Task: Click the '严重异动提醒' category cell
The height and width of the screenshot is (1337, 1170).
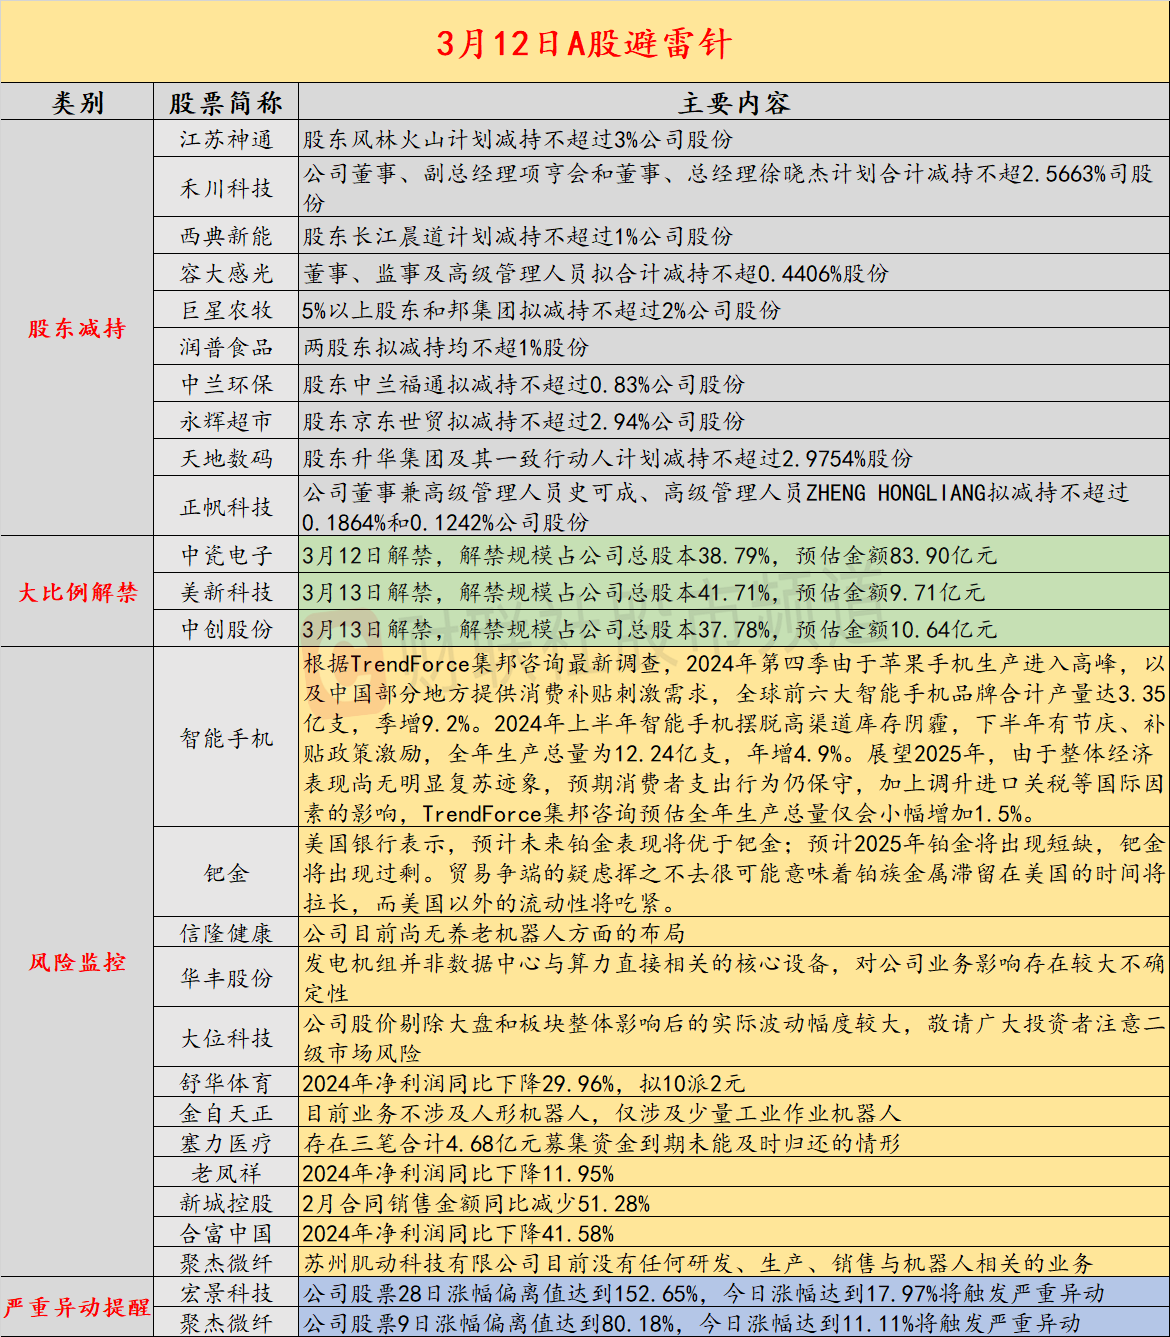Action: click(x=77, y=1307)
